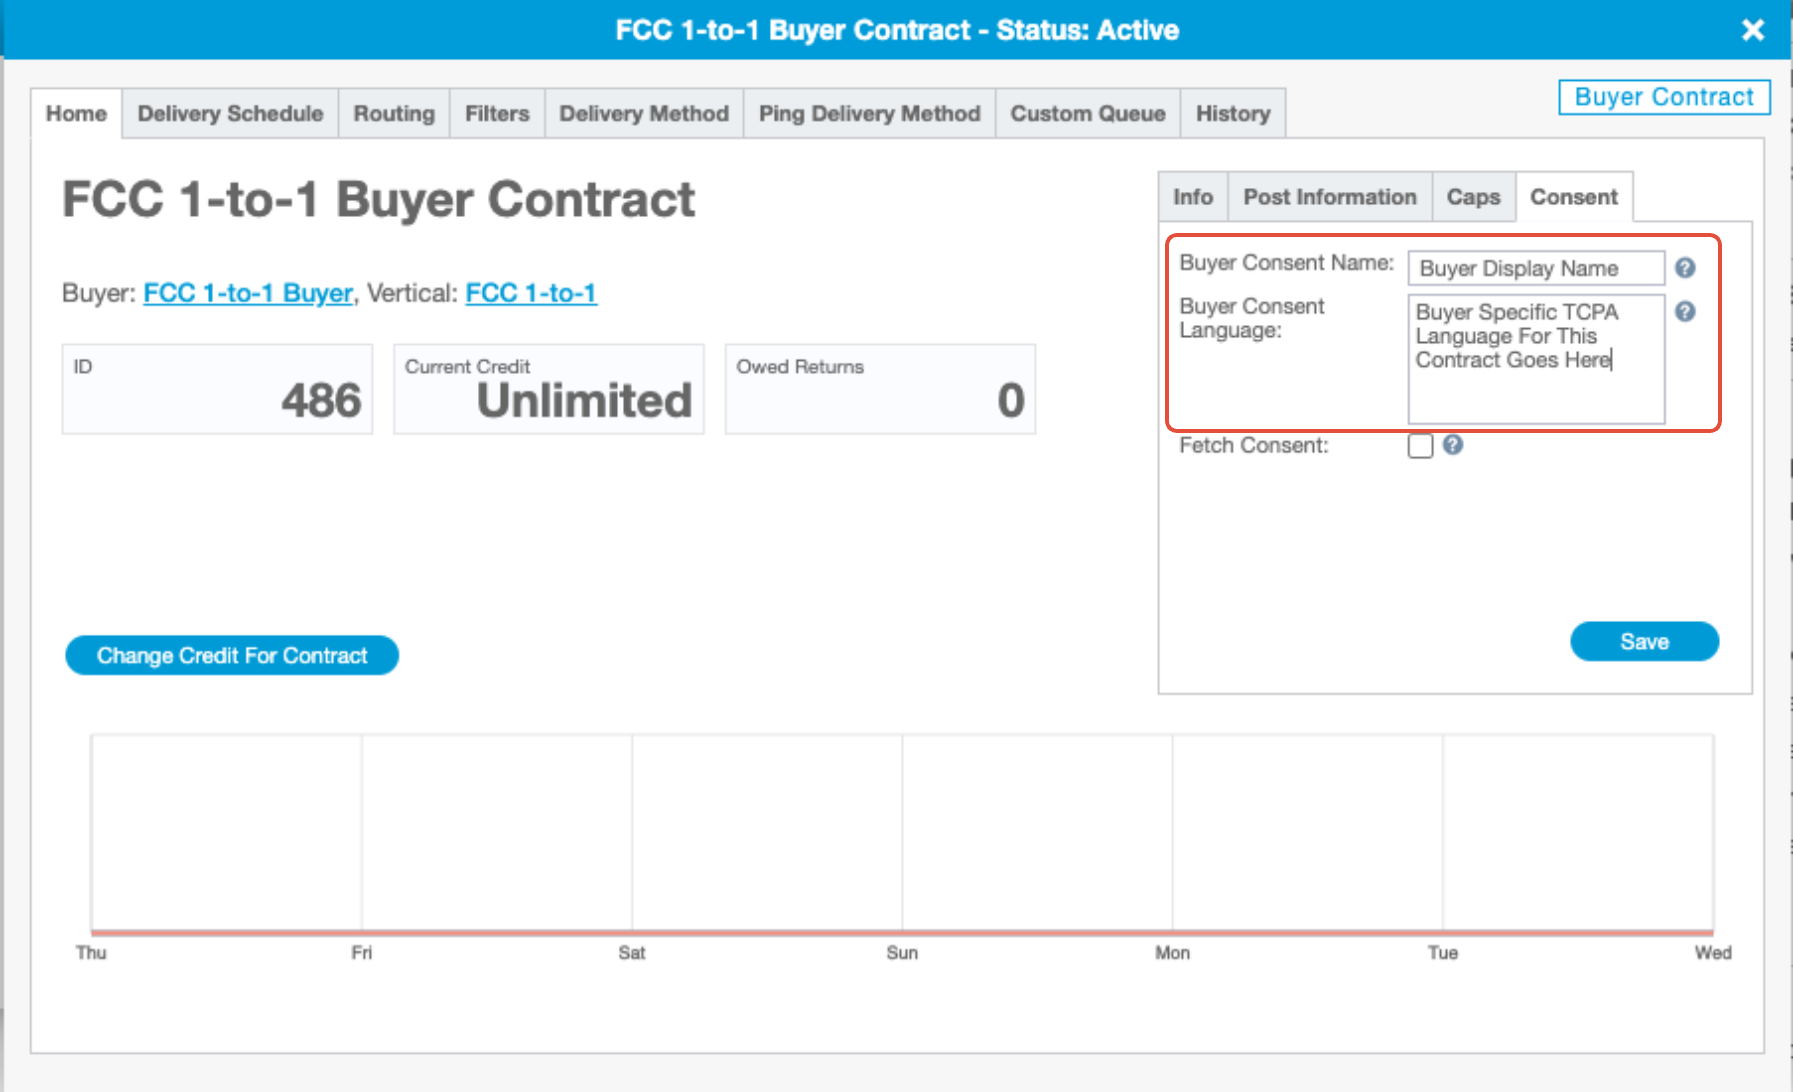Save the consent settings
This screenshot has width=1793, height=1092.
[1645, 642]
